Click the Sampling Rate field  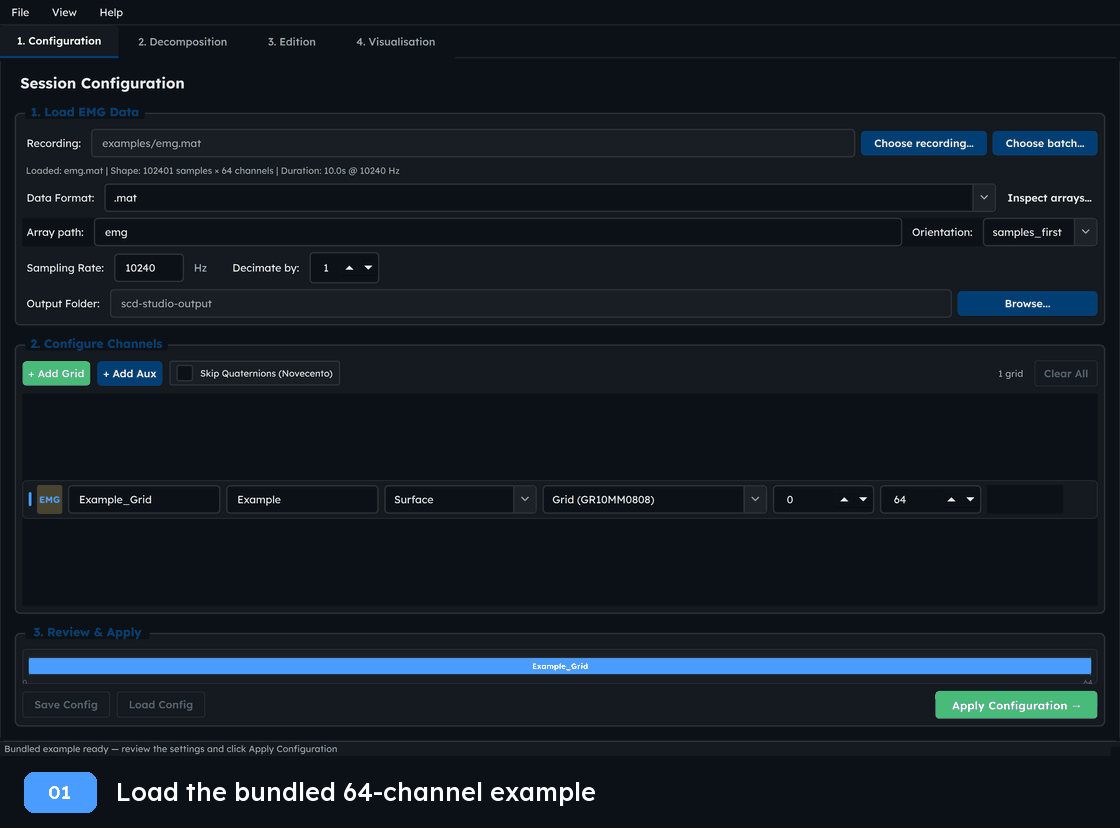(149, 268)
